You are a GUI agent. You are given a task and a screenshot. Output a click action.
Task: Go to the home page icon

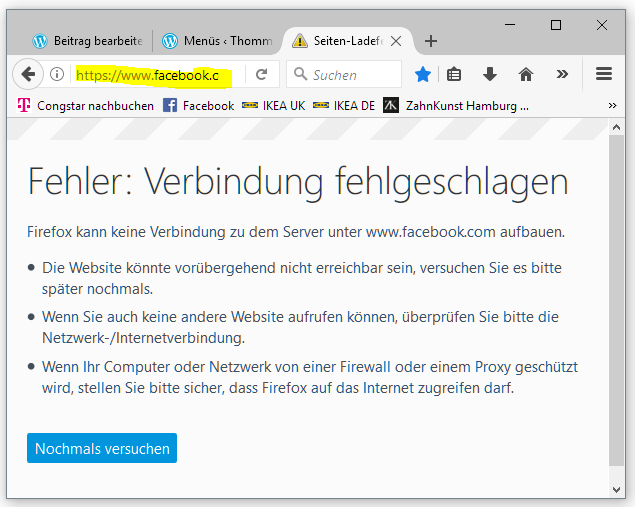526,75
